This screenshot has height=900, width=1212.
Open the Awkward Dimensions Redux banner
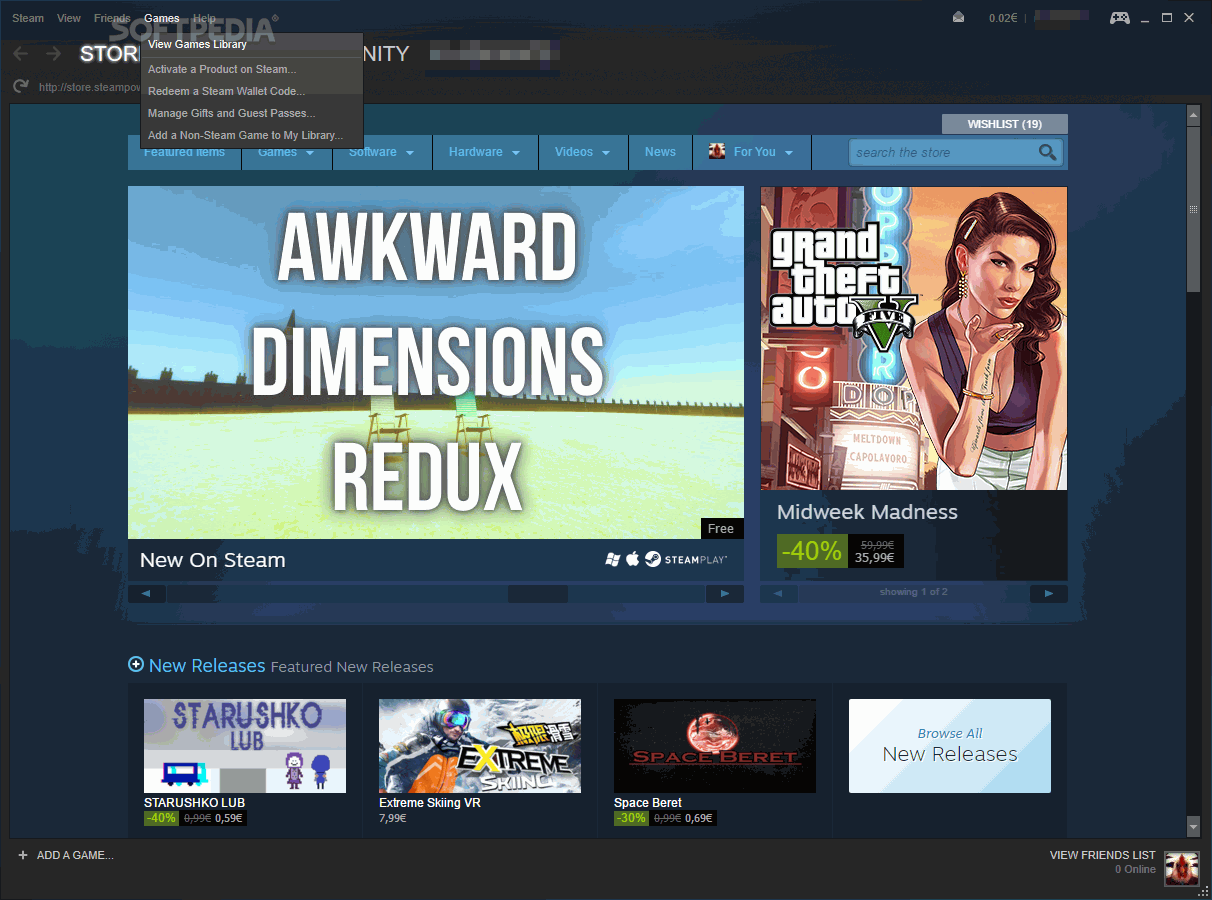tap(436, 362)
